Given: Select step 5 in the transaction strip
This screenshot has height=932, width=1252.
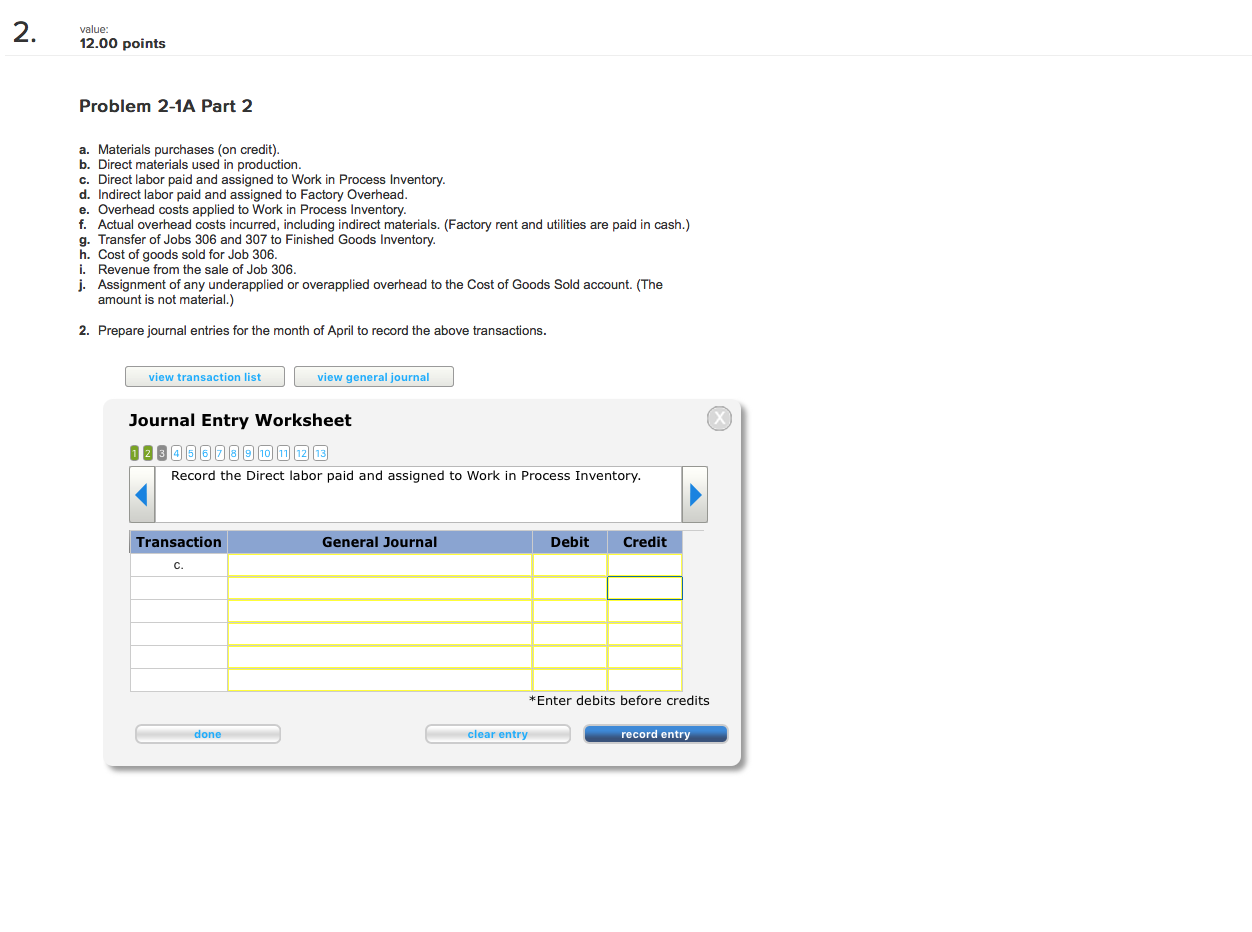Looking at the screenshot, I should (190, 453).
